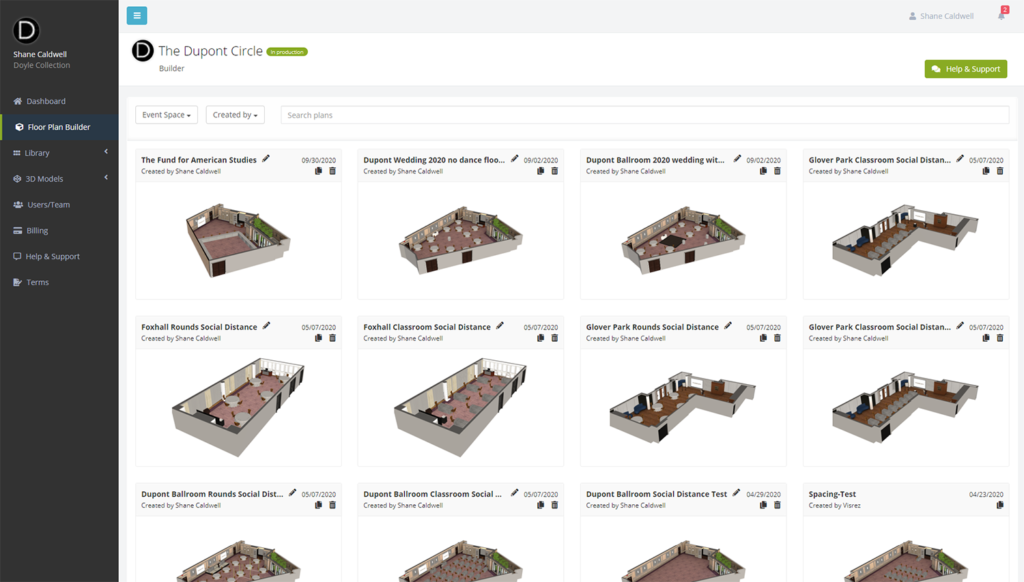Open Foxhall Rounds Social Distance thumbnail
This screenshot has height=582, width=1024.
point(238,407)
